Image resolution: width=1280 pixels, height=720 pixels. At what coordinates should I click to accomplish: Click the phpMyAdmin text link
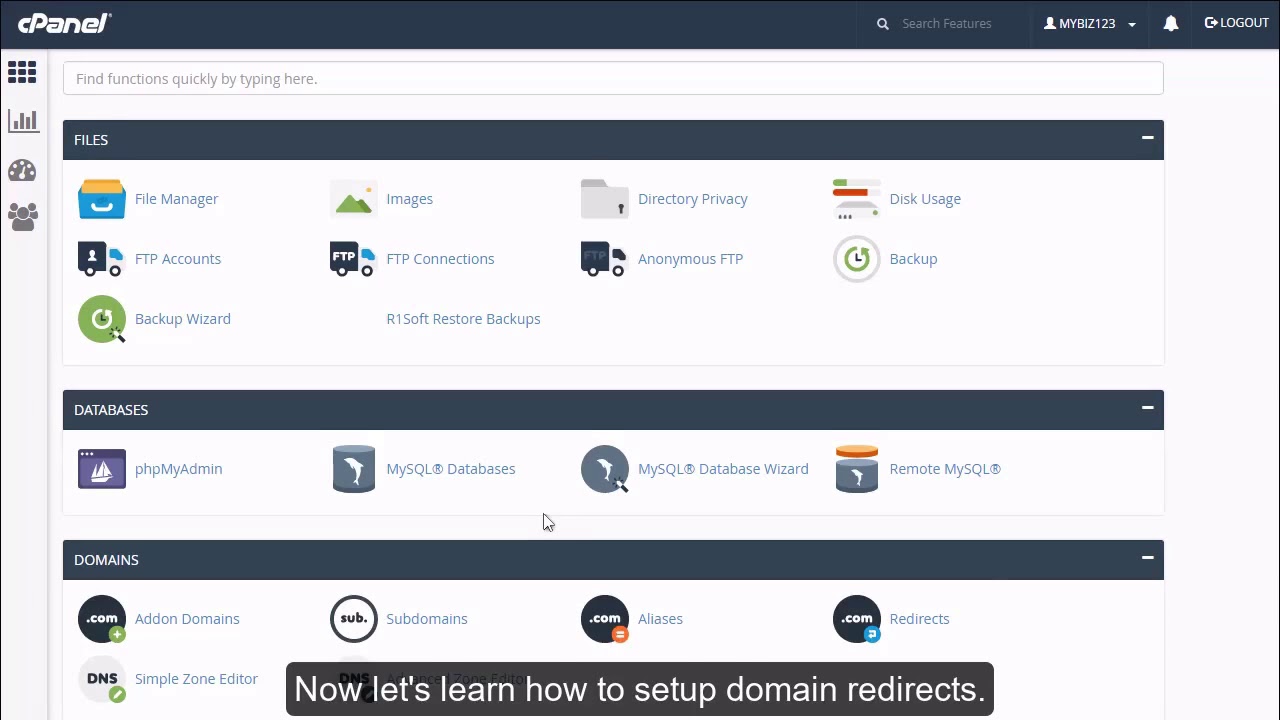[178, 469]
